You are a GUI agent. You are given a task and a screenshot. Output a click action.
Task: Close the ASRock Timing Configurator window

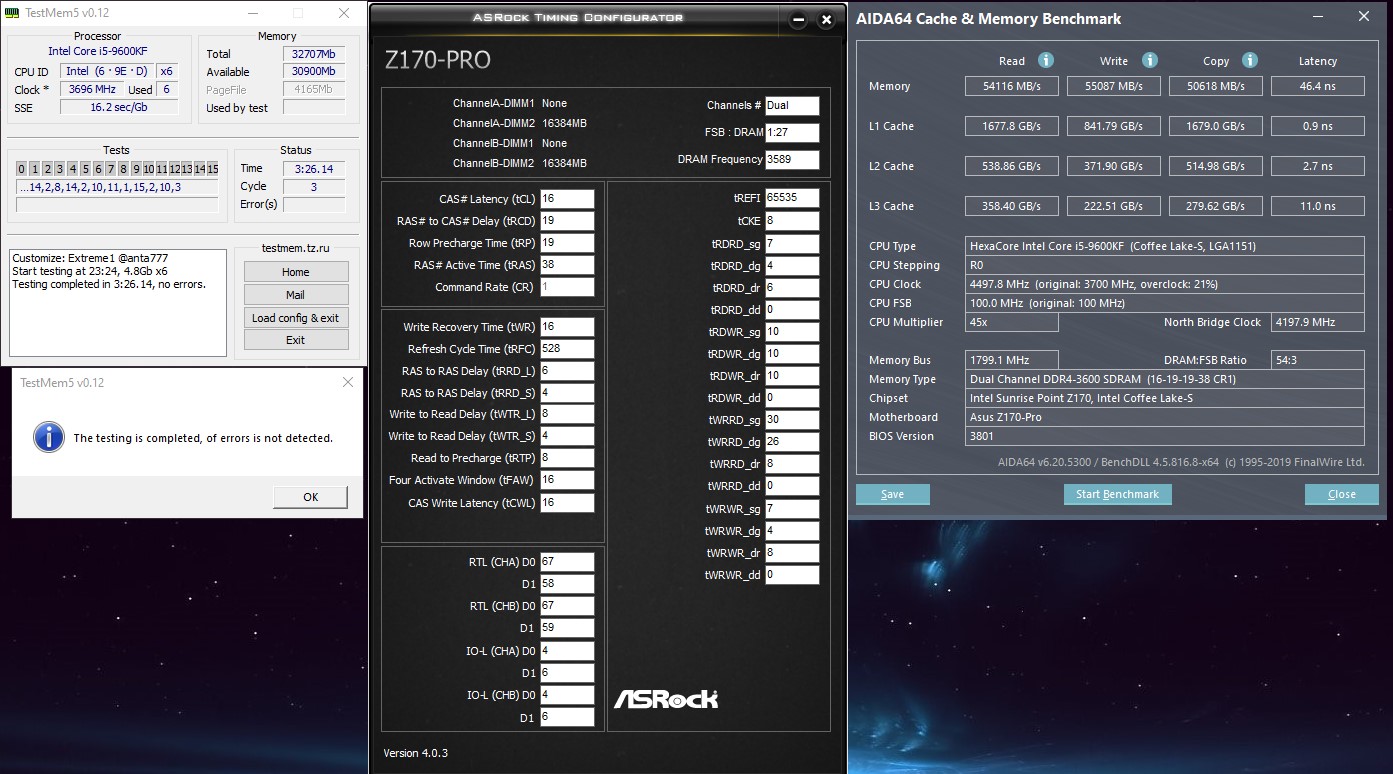coord(826,20)
